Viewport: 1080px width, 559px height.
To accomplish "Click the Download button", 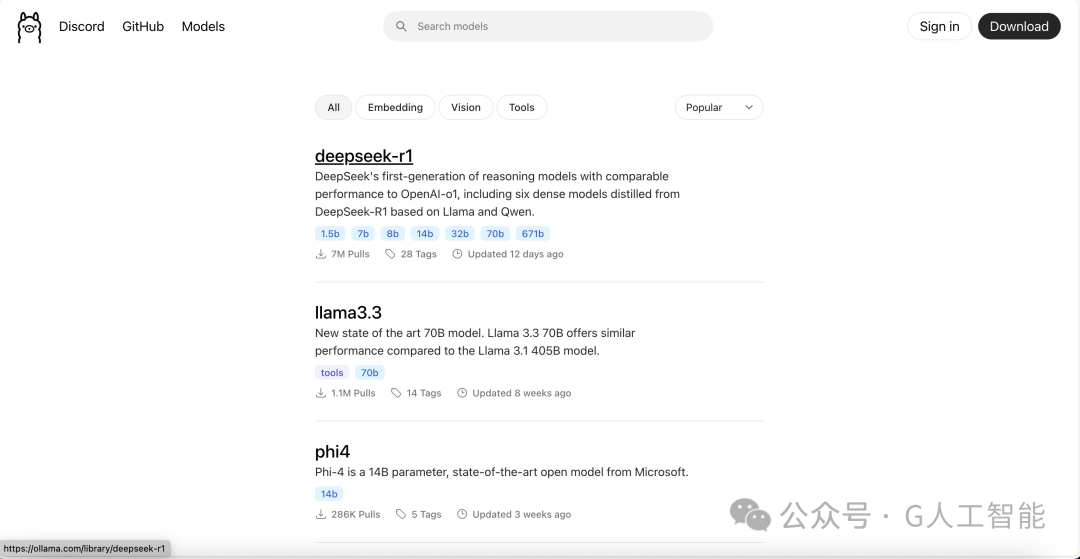I will [1019, 26].
